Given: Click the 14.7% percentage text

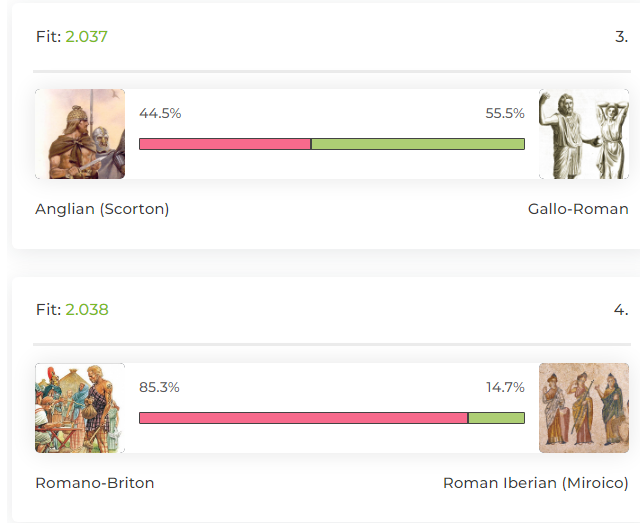Looking at the screenshot, I should [505, 387].
